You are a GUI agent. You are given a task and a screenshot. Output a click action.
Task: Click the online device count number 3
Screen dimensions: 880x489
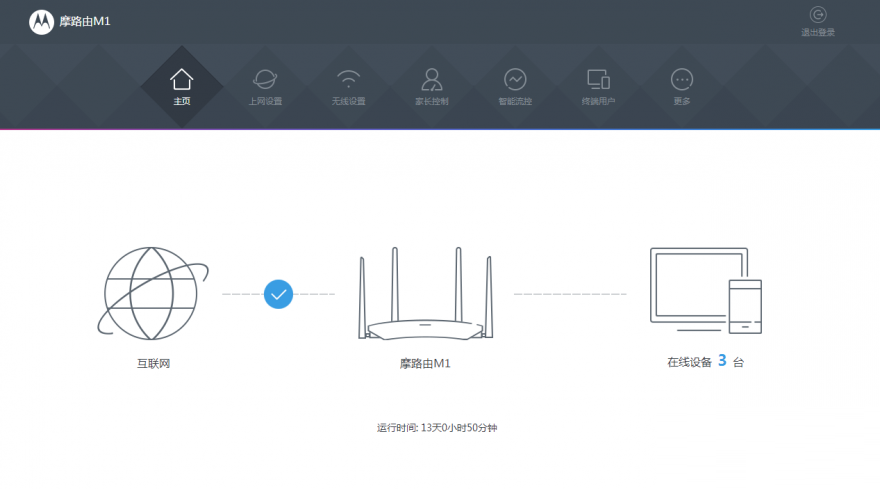(721, 361)
